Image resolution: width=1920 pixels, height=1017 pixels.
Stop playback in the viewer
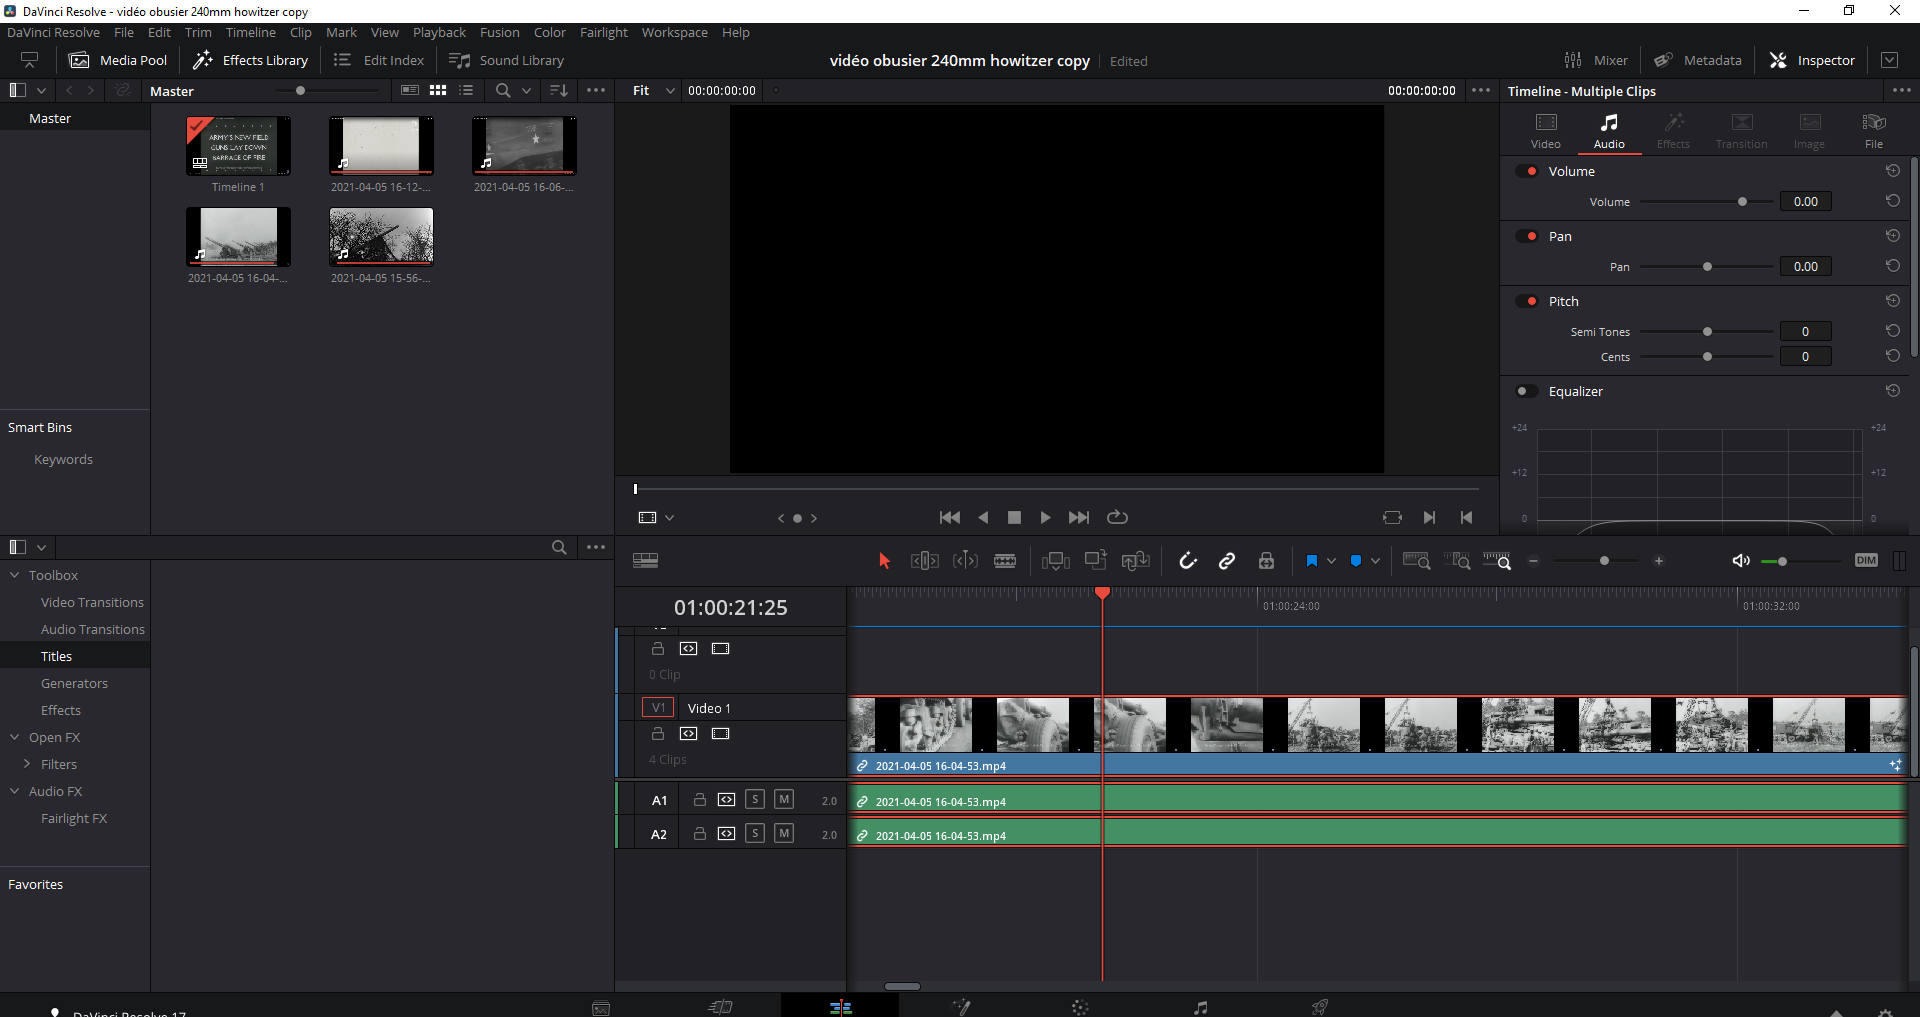pyautogui.click(x=1014, y=517)
